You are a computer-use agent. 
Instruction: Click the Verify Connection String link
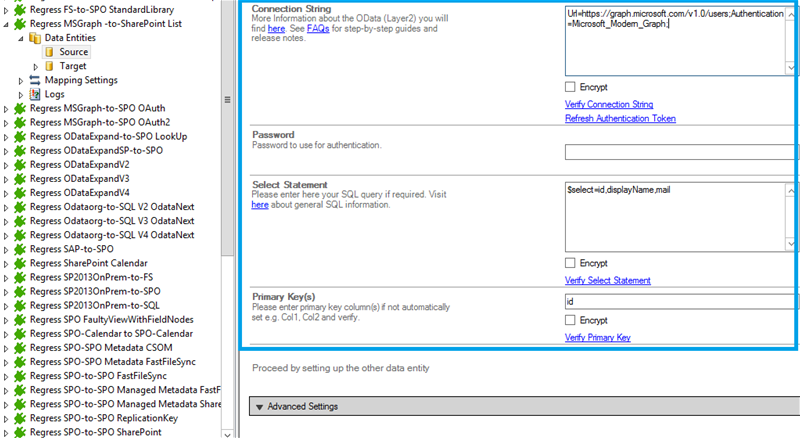point(609,104)
